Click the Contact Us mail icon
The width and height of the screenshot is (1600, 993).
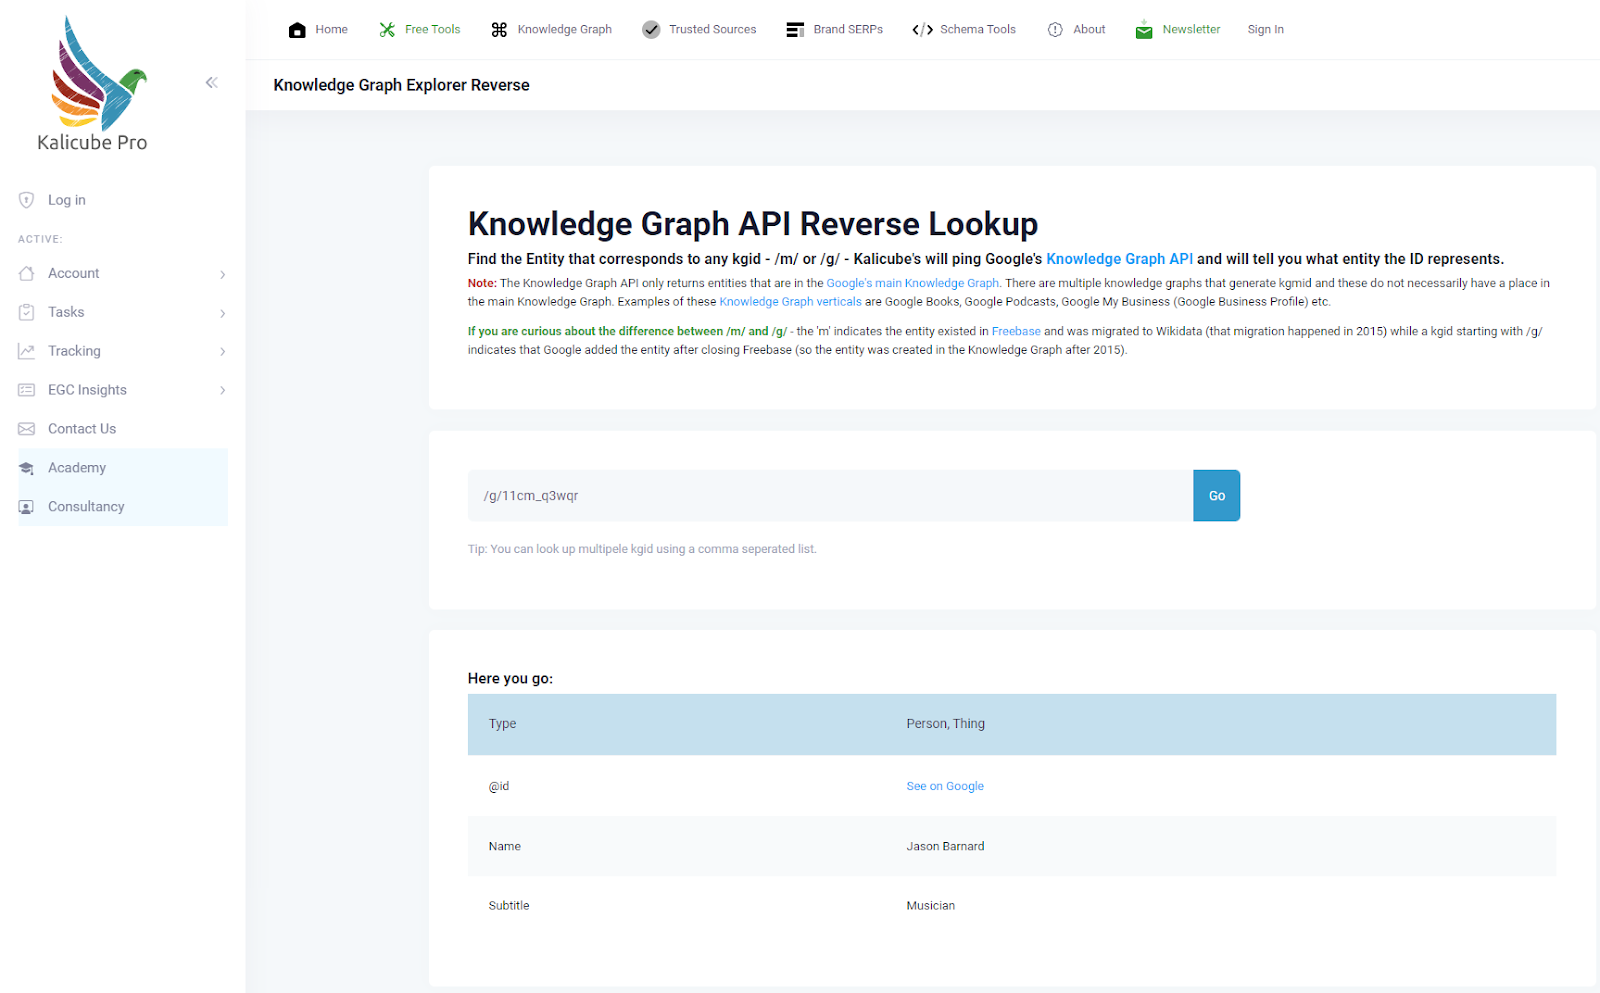point(27,429)
